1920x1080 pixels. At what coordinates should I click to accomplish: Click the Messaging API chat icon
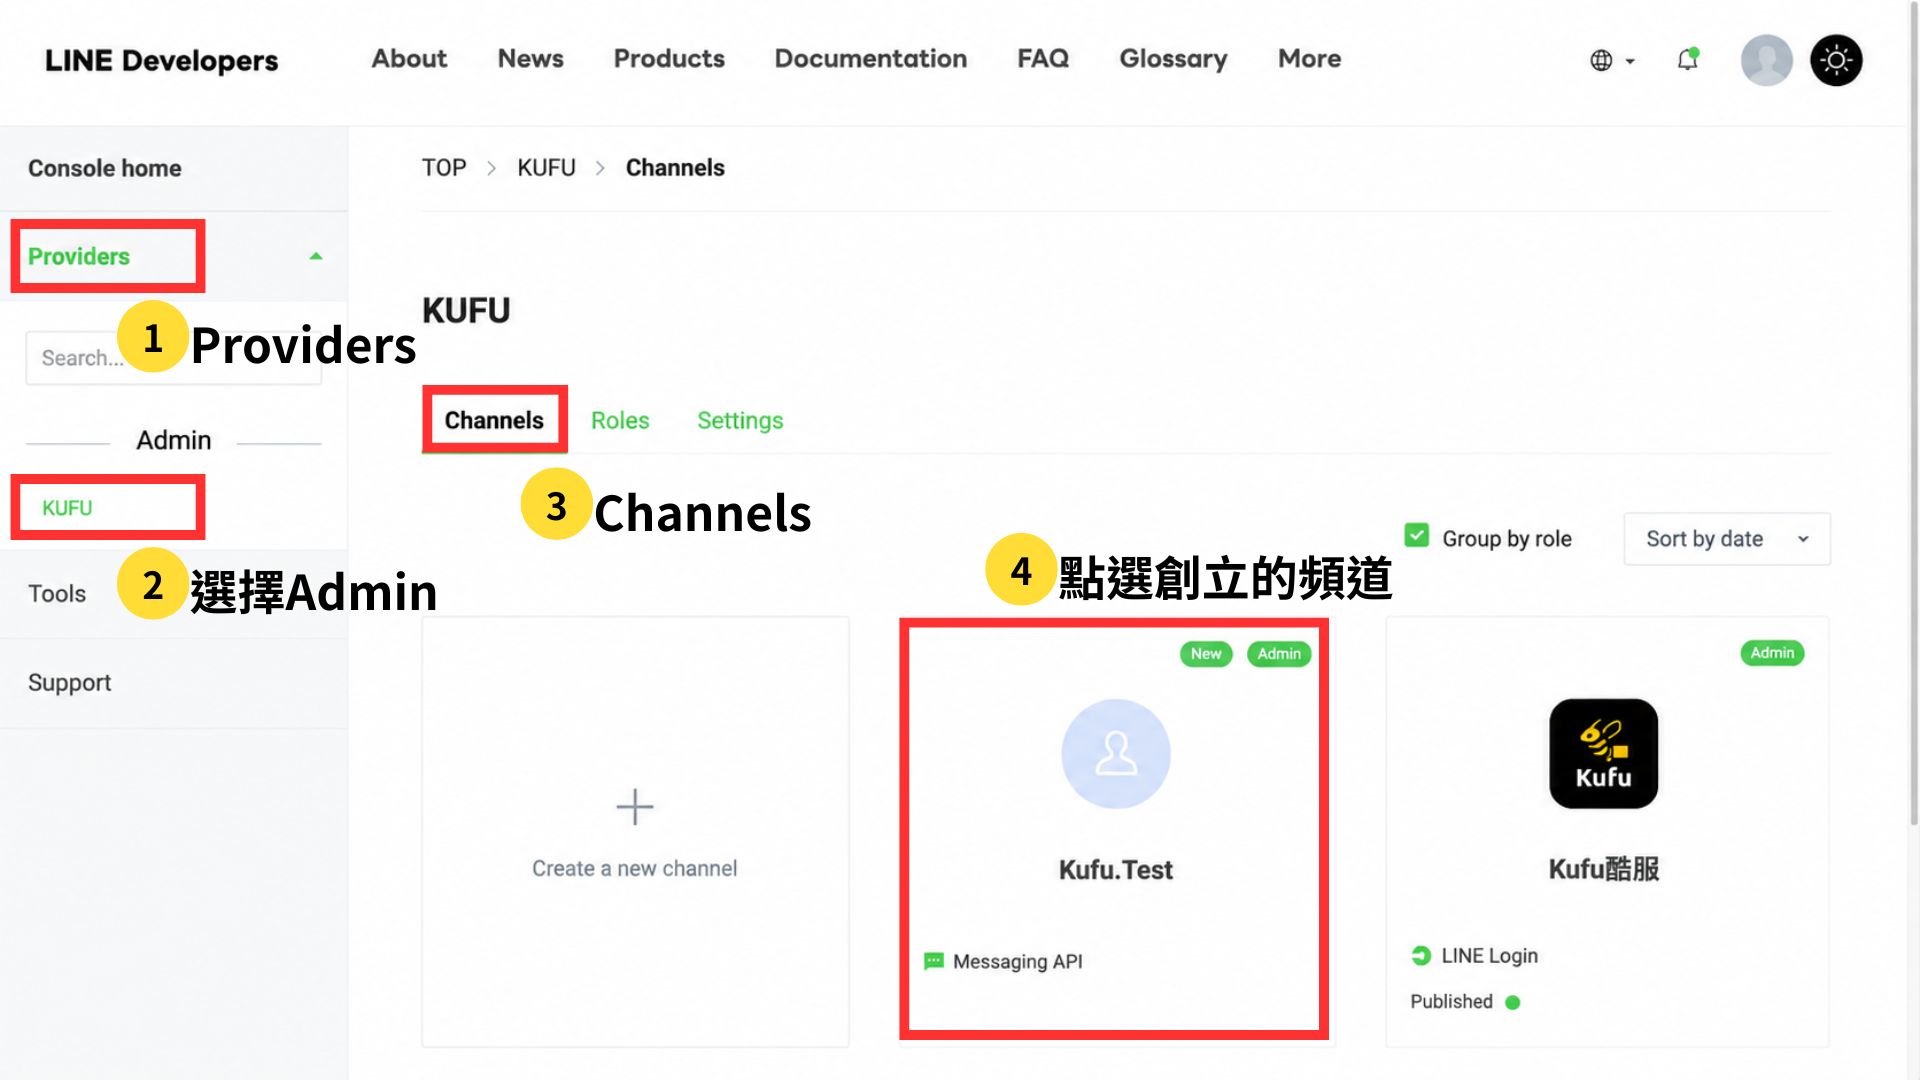[934, 962]
